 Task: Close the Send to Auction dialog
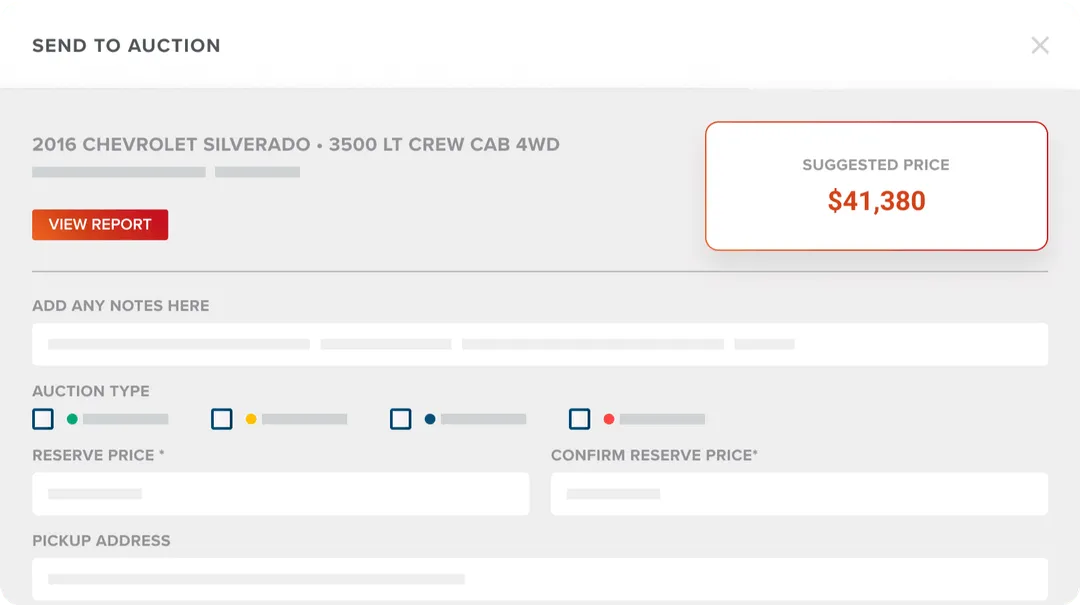click(x=1040, y=45)
